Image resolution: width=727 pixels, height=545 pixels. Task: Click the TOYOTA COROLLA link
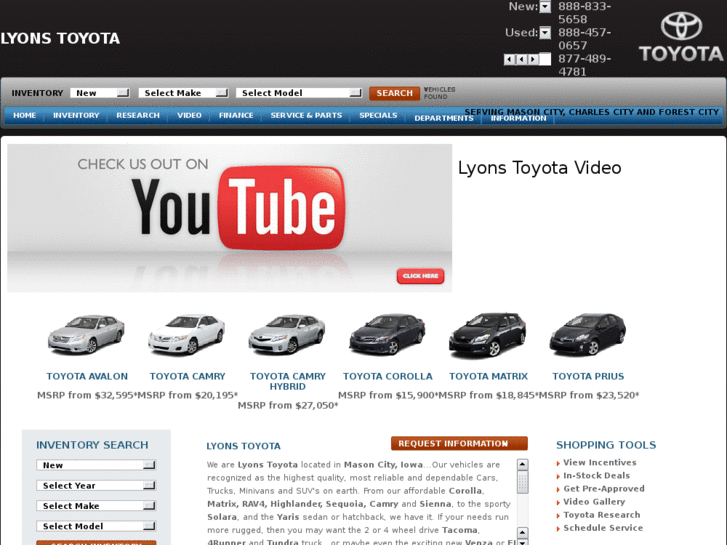coord(388,376)
